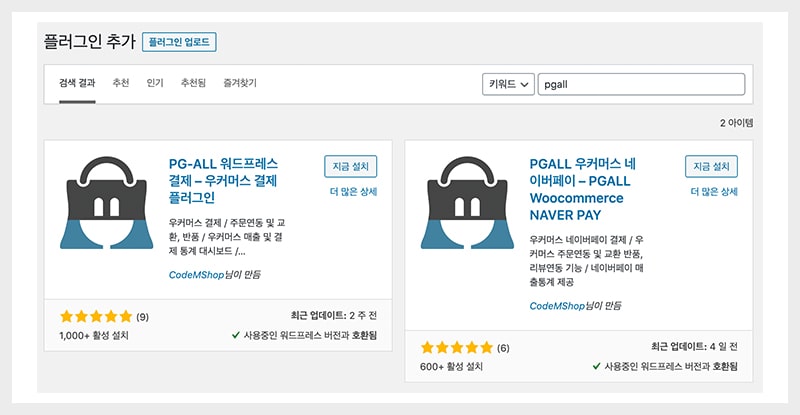Switch to the 추천 tab
Viewport: 800px width, 415px height.
pyautogui.click(x=121, y=84)
